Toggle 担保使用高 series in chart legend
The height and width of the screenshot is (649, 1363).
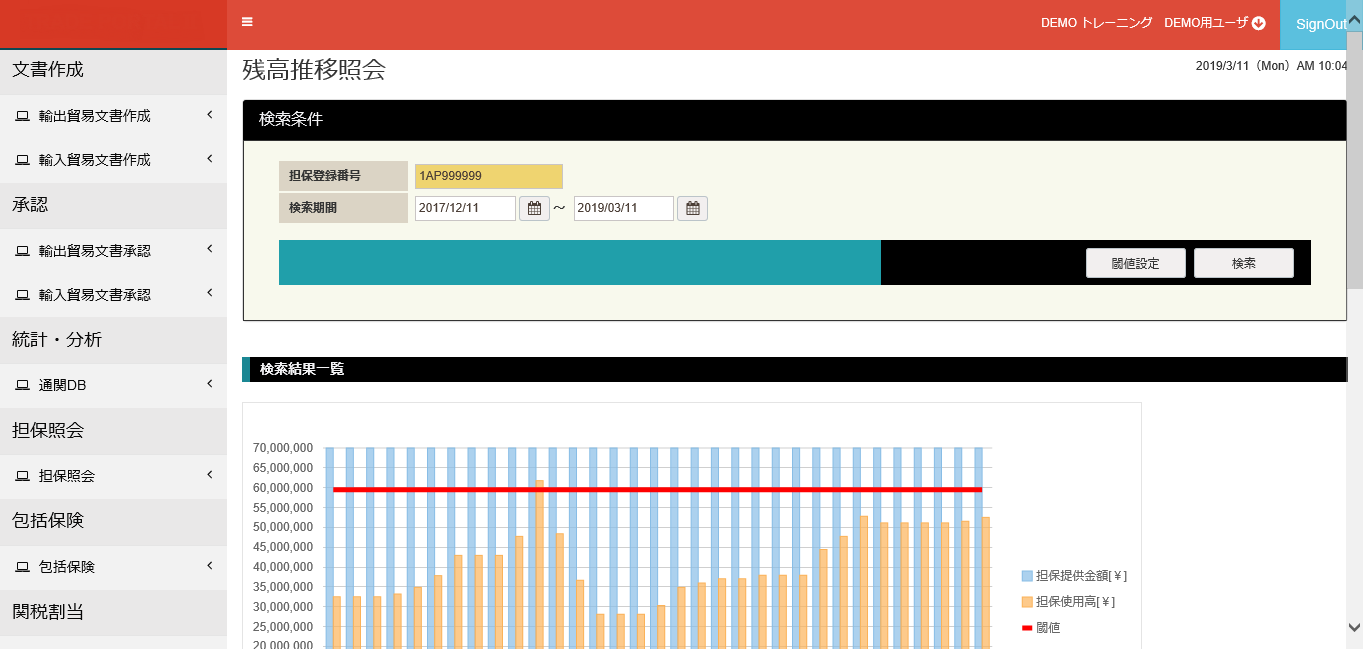point(1068,602)
